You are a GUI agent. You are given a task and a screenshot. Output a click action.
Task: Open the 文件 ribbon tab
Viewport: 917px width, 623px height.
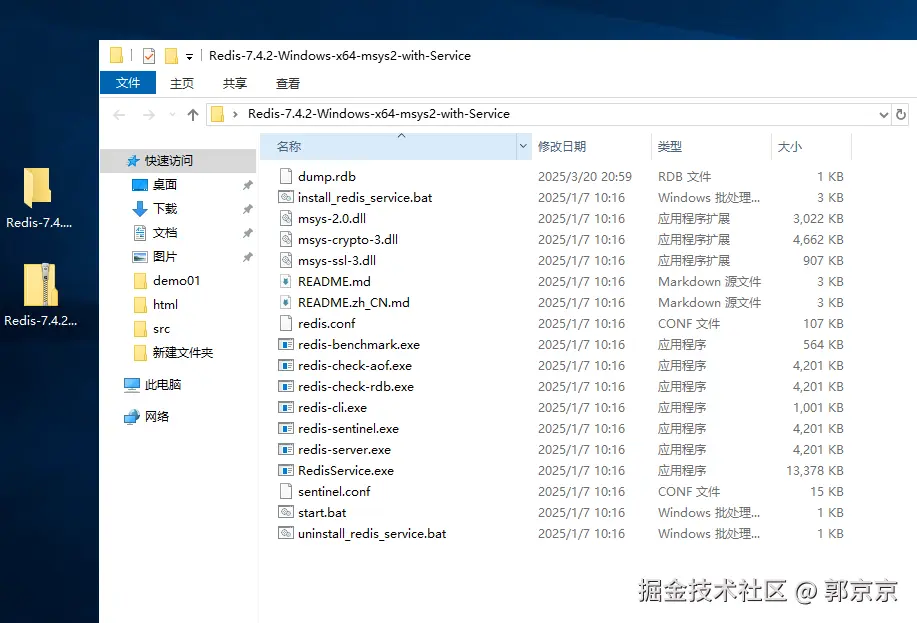[127, 82]
